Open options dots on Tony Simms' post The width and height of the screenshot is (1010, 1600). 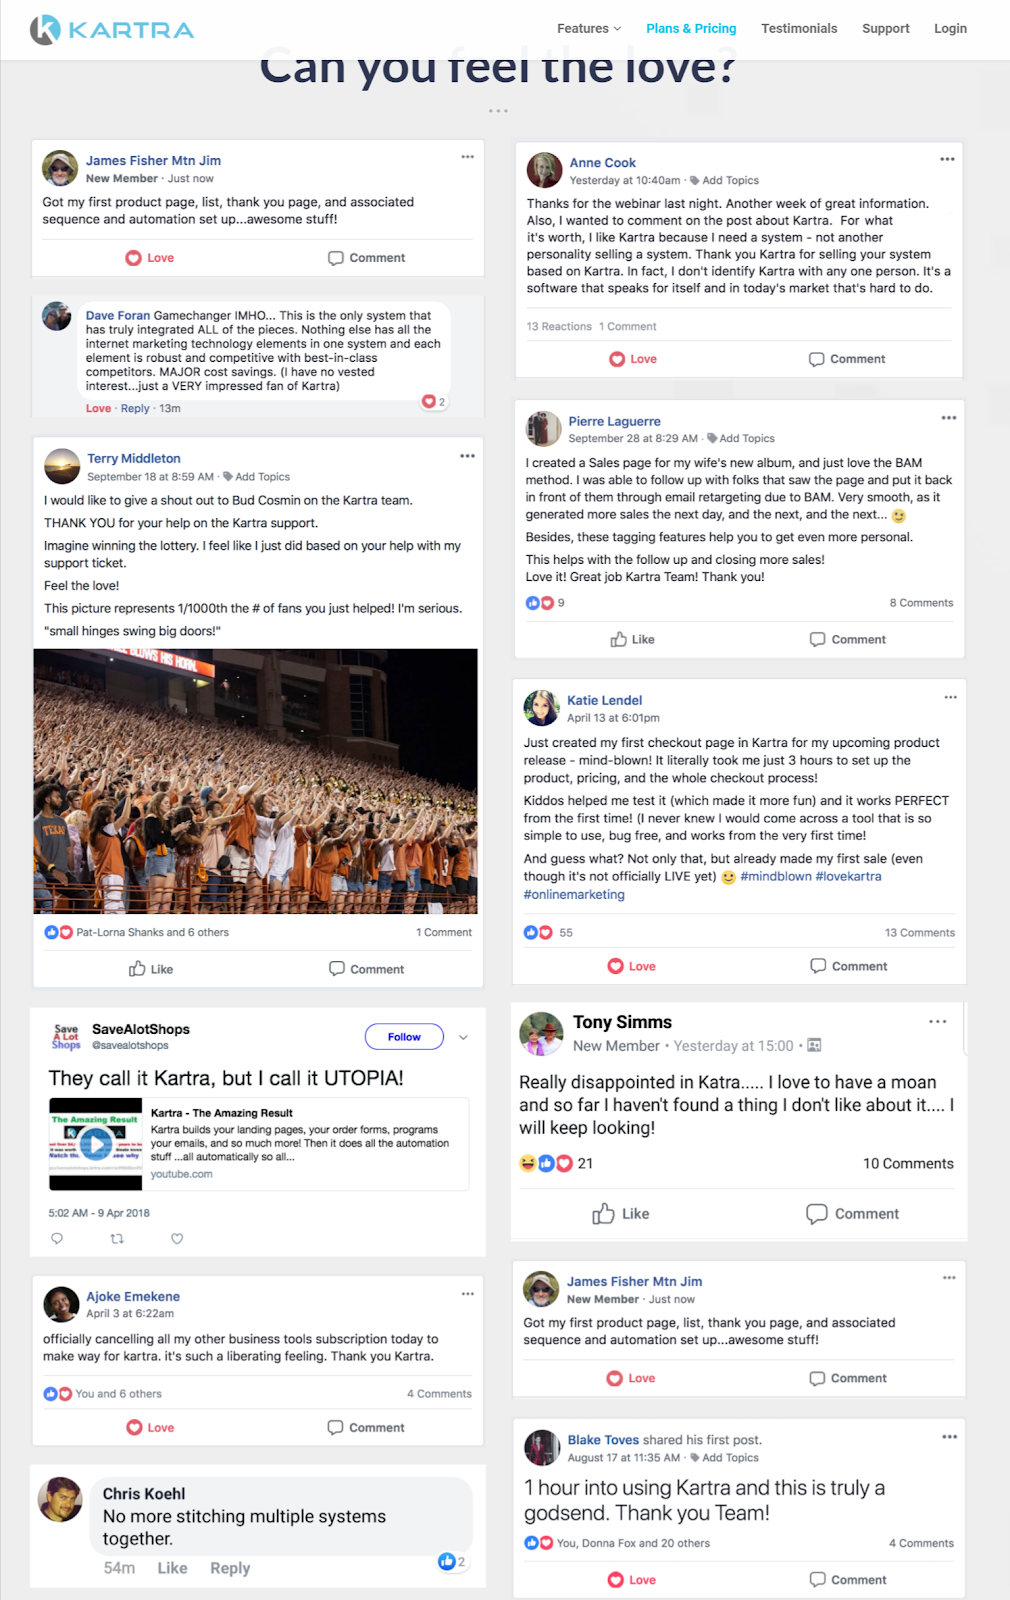937,1022
